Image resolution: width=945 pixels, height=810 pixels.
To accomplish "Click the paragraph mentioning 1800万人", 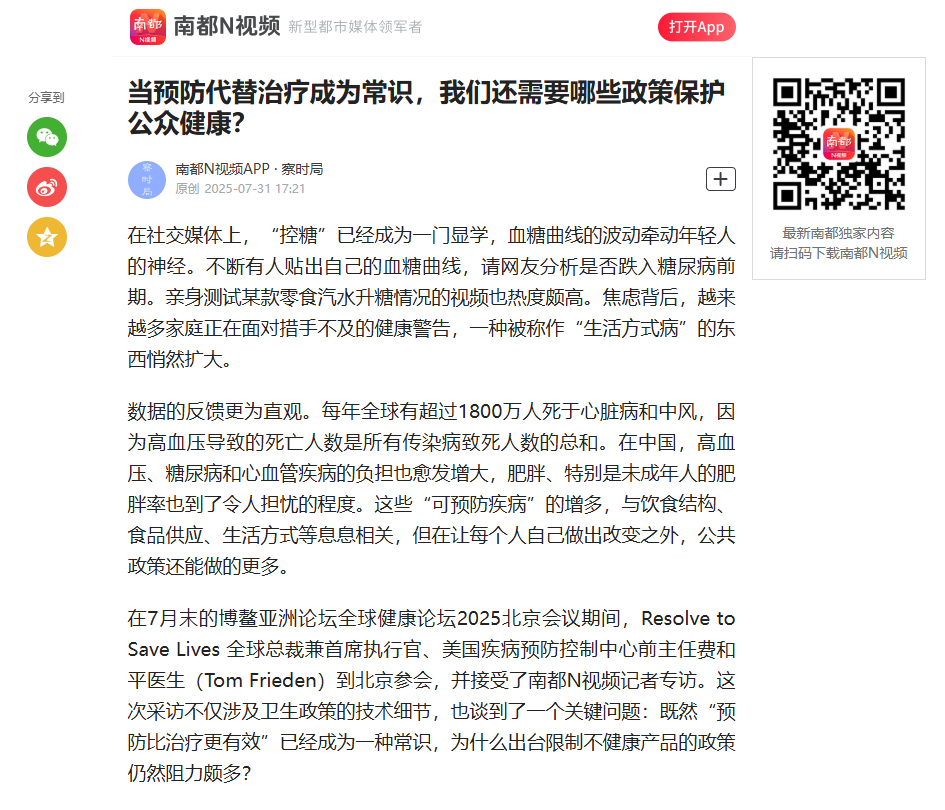I will pyautogui.click(x=432, y=489).
